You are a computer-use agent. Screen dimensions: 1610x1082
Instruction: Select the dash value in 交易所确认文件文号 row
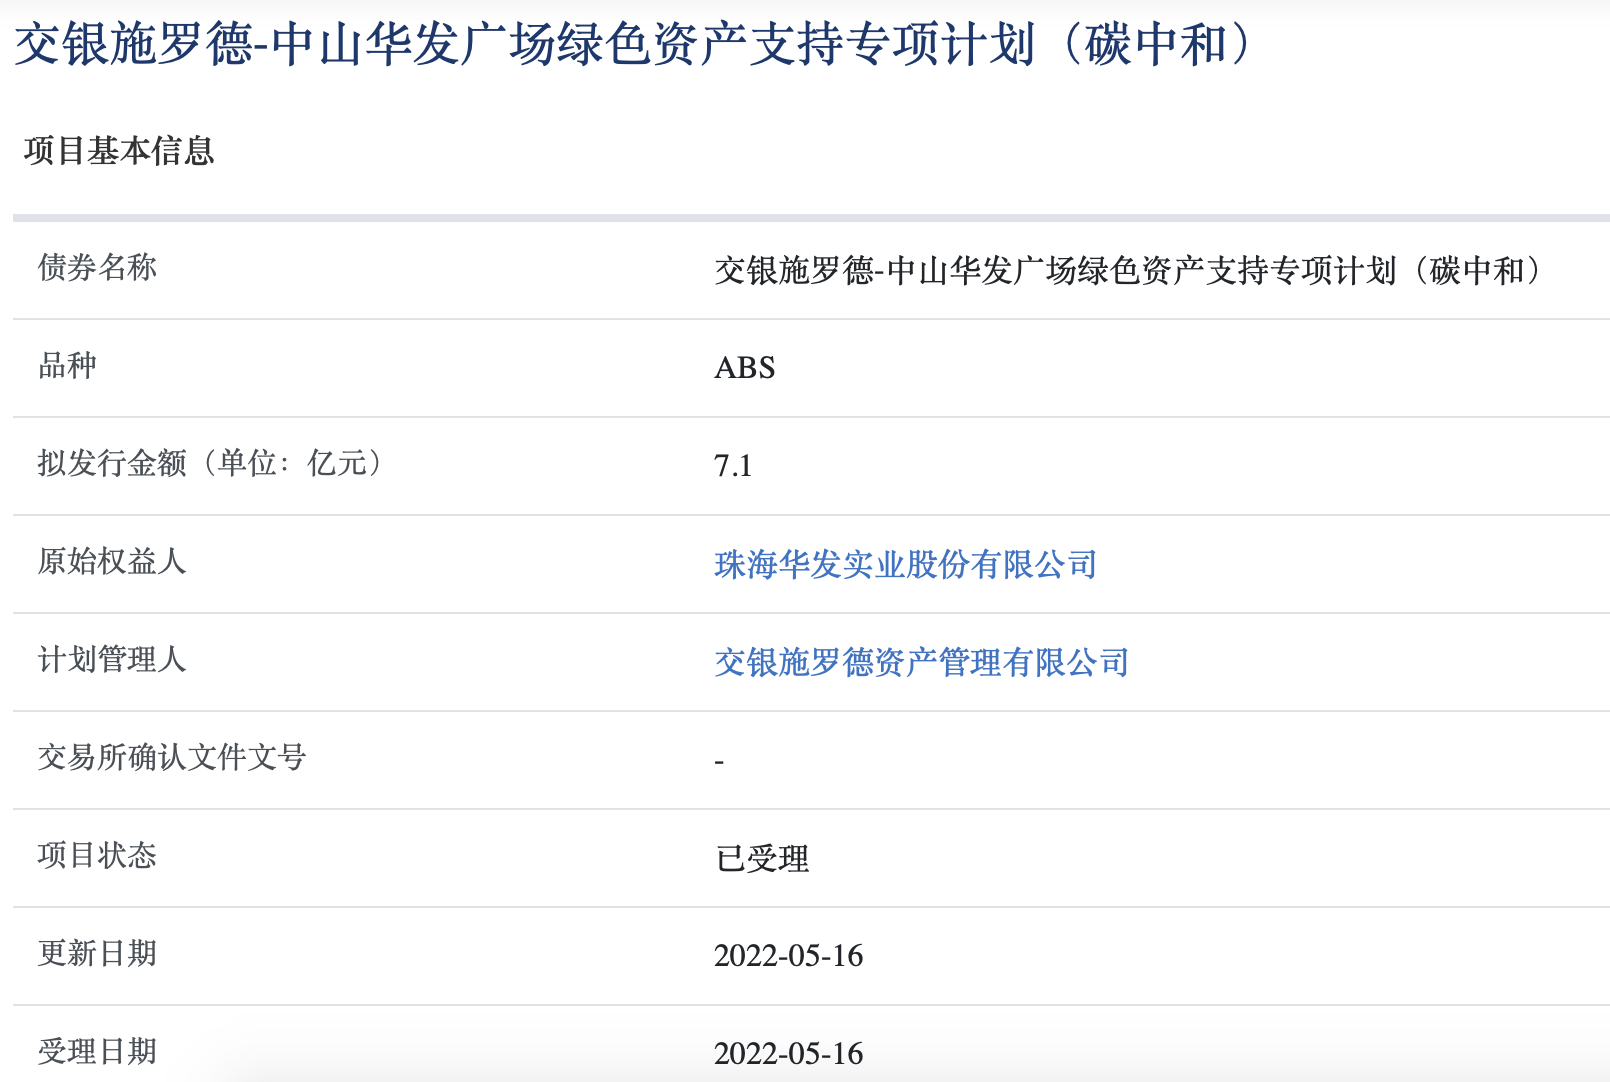click(717, 759)
